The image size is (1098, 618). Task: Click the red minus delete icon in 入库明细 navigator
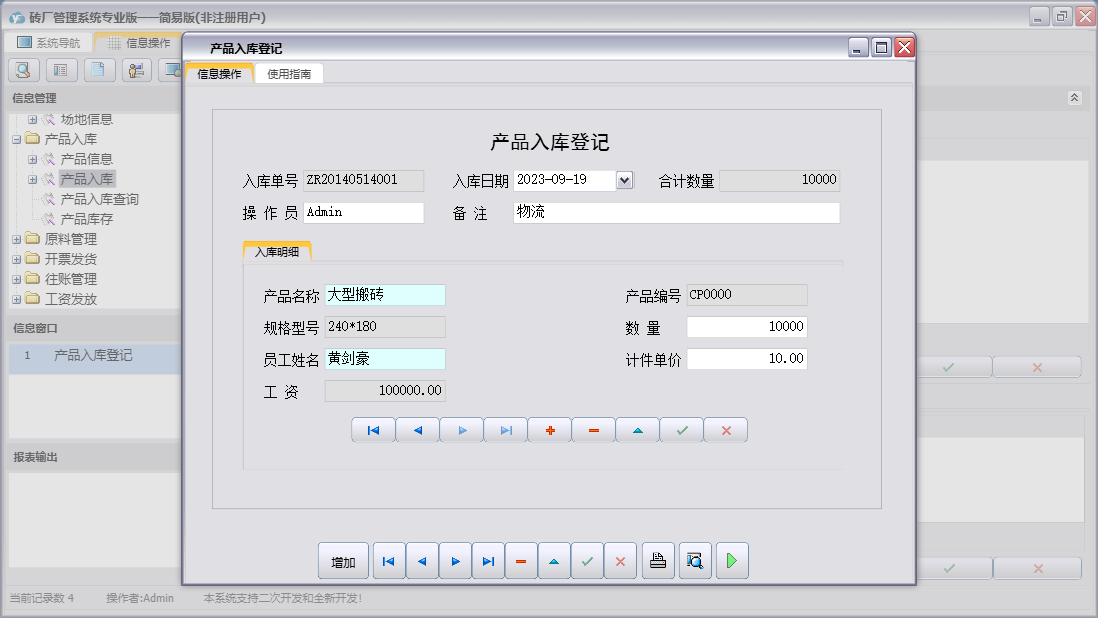593,429
